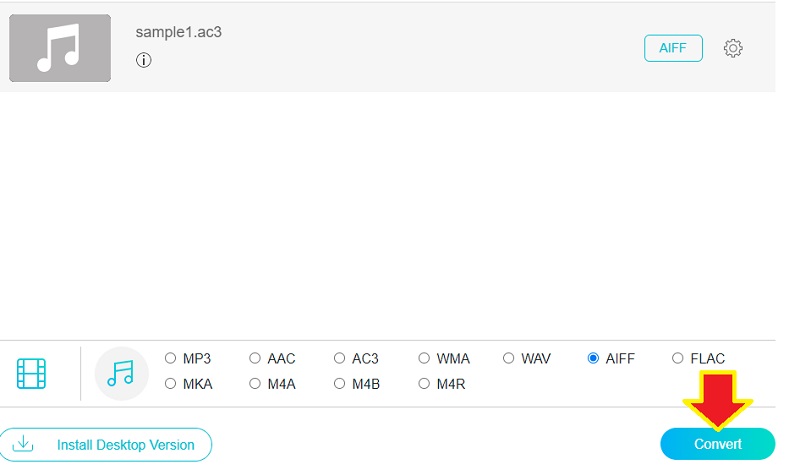
Task: Pick the AC3 format option
Action: coord(340,358)
